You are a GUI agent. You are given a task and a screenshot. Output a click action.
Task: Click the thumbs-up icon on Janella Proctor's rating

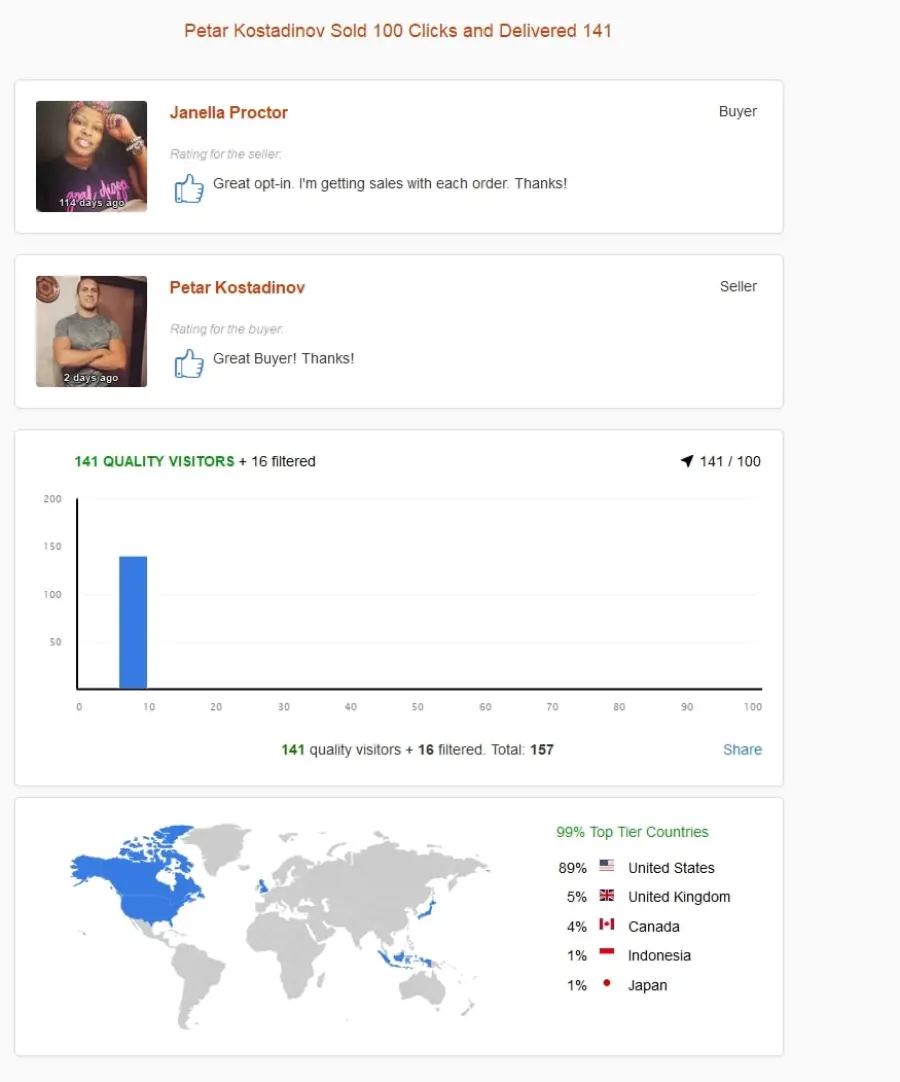coord(188,188)
